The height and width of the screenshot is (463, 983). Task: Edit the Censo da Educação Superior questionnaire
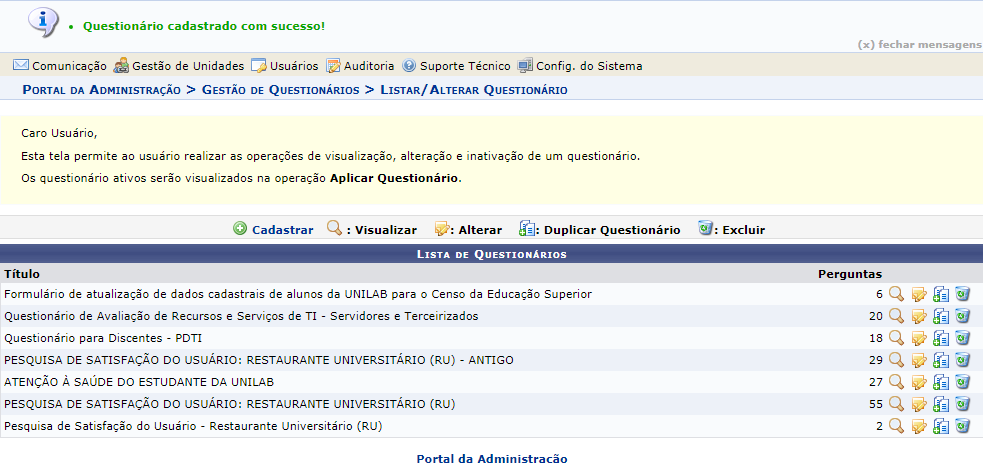tap(919, 294)
